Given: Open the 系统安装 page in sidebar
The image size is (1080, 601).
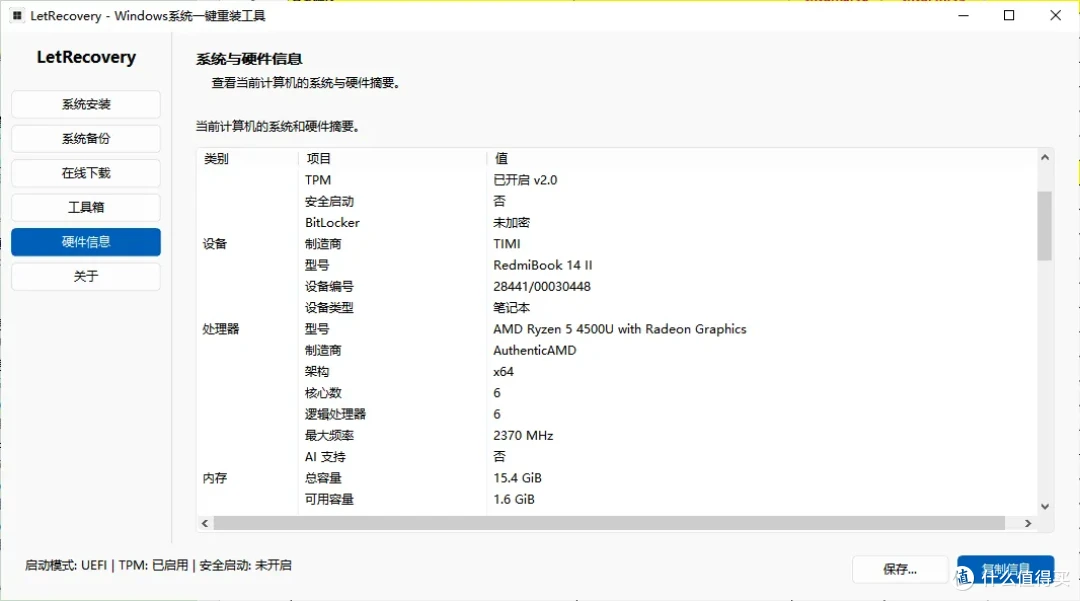Looking at the screenshot, I should pos(86,104).
